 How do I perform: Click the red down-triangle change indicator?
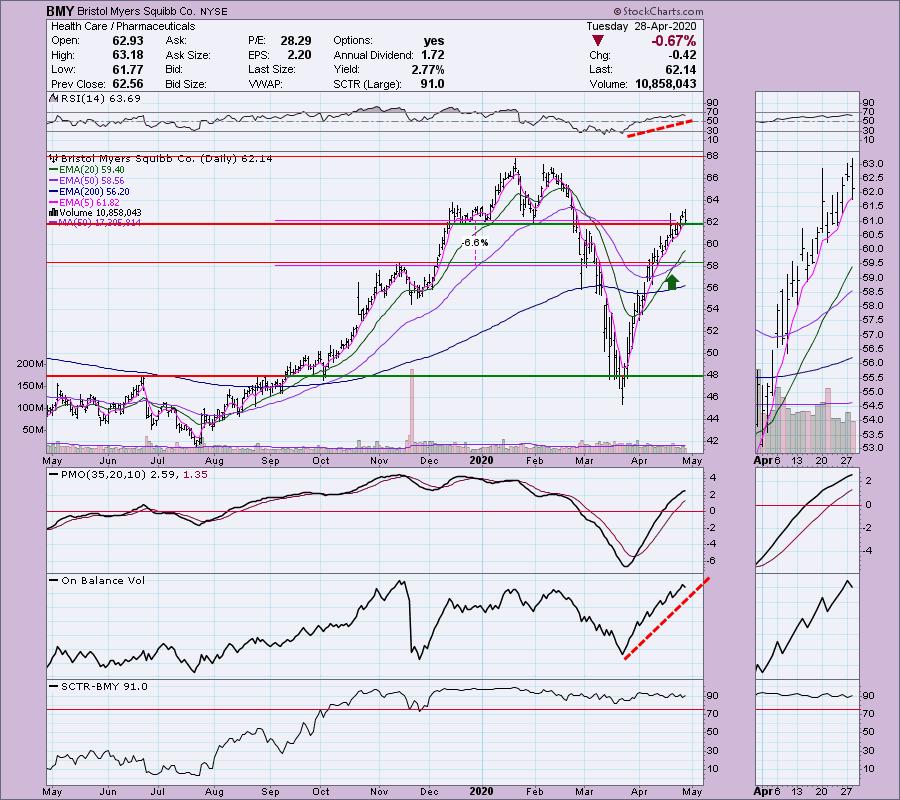(x=598, y=41)
